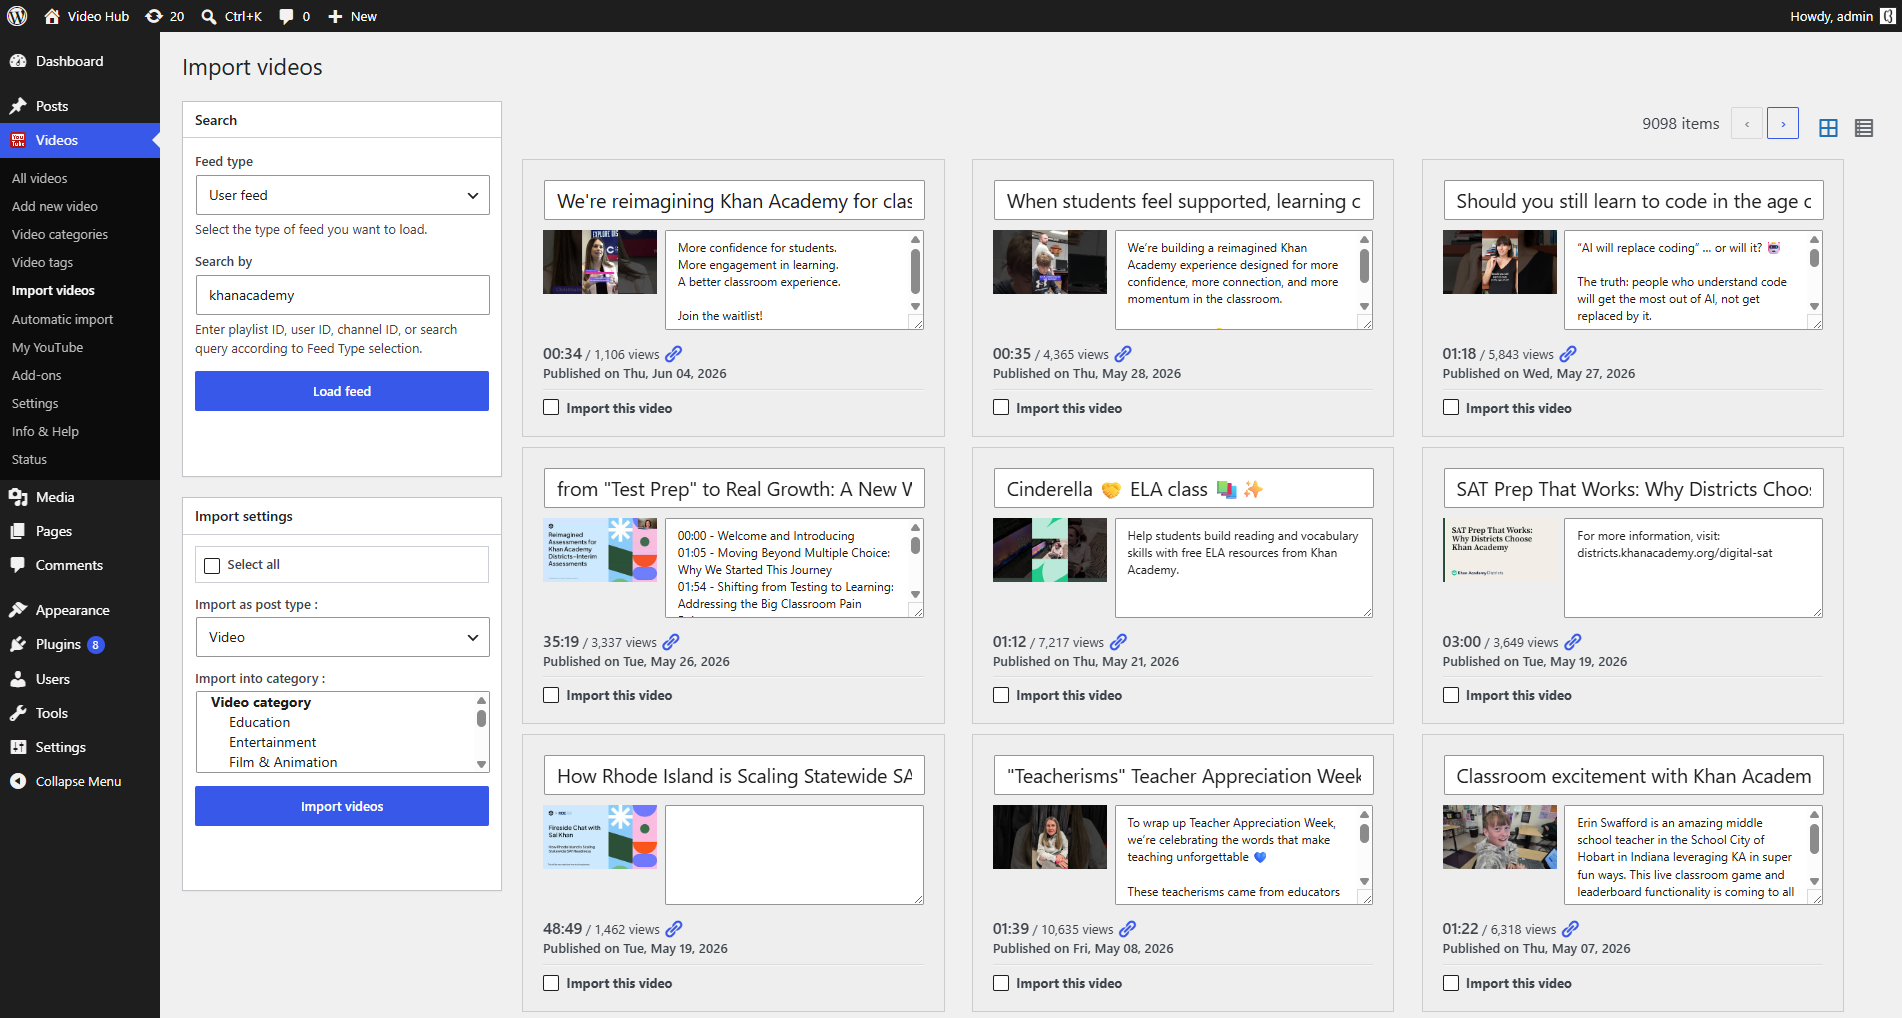Switch to list view layout
Viewport: 1902px width, 1018px height.
1864,127
